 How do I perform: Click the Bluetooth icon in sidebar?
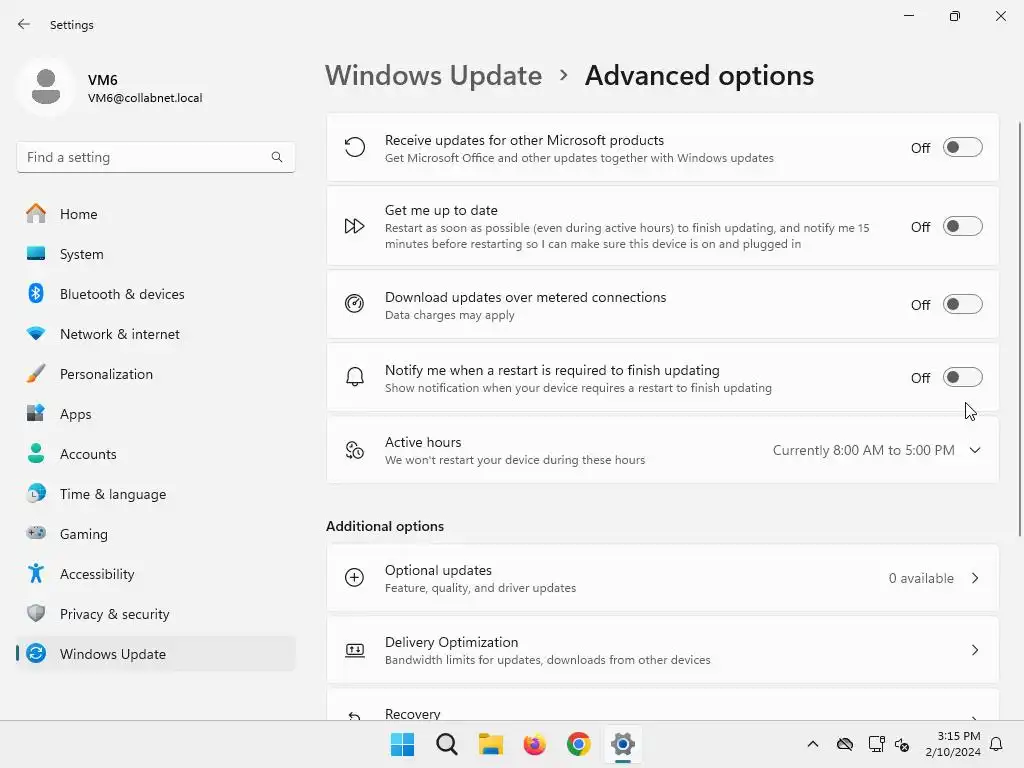coord(36,293)
